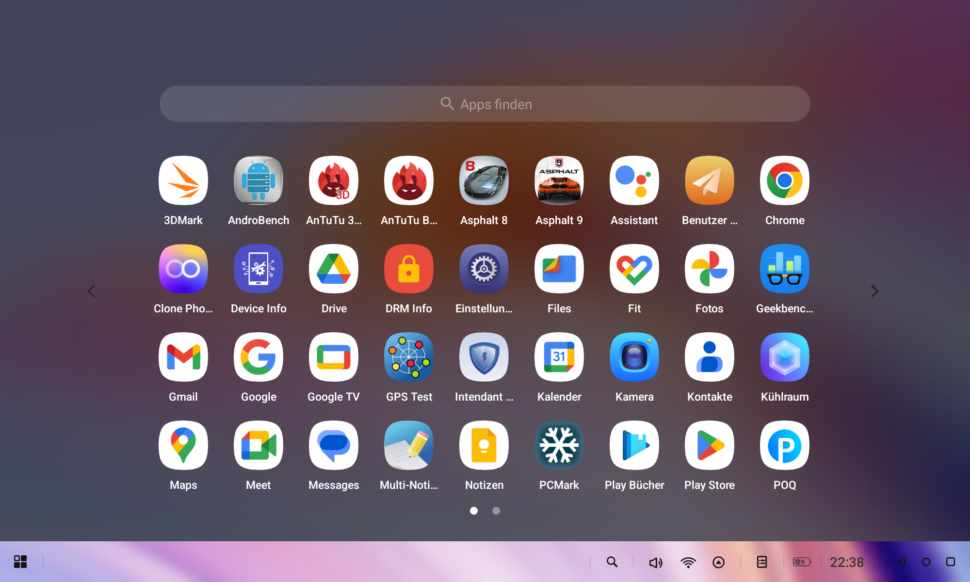The height and width of the screenshot is (582, 970).
Task: Open Device Info app
Action: [x=259, y=269]
